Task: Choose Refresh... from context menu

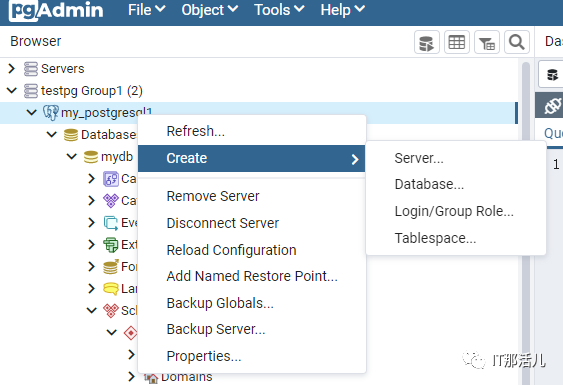Action: 252,131
